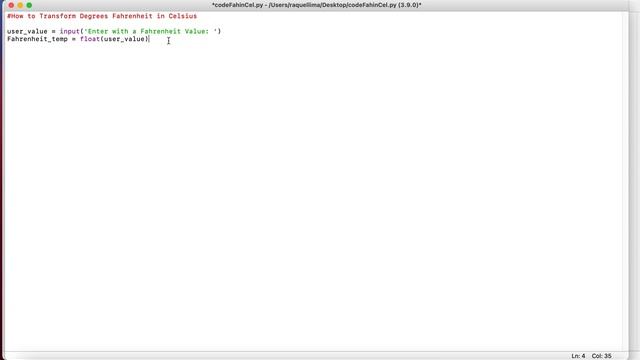
Task: Click the 'Col: 35' status bar indicator
Action: coord(602,356)
